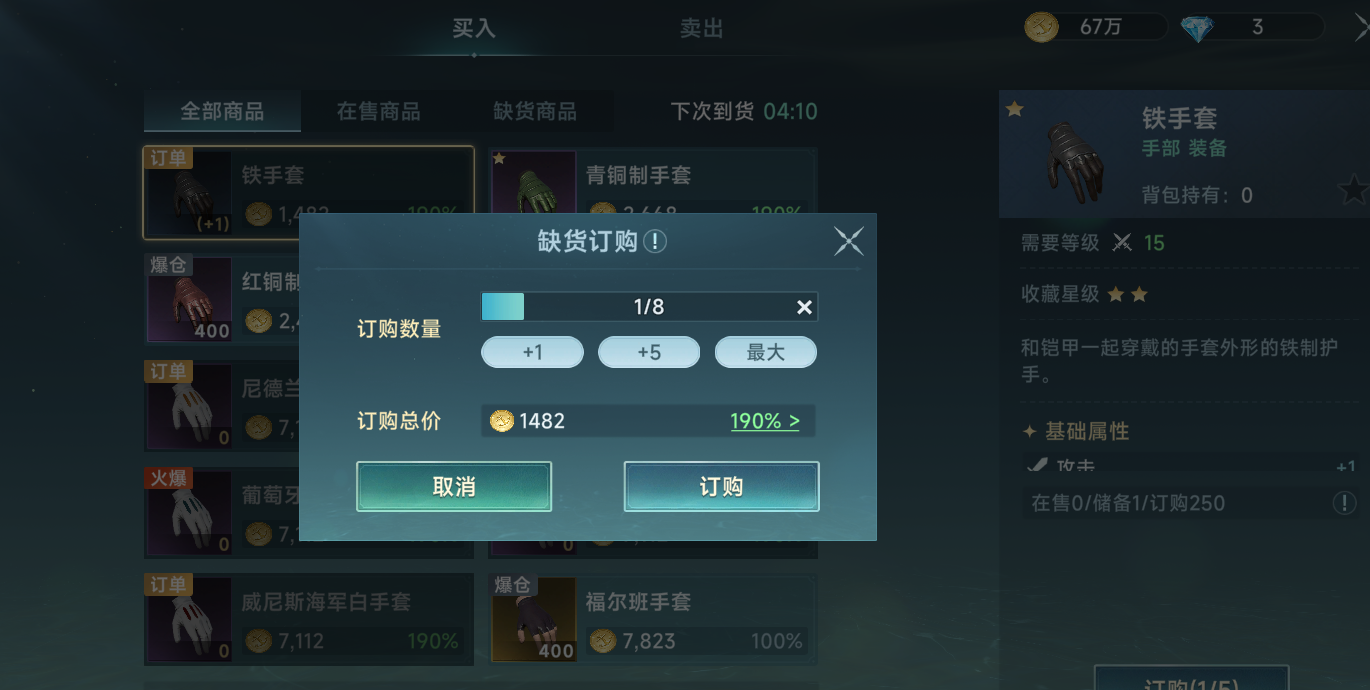Viewport: 1370px width, 690px height.
Task: Open the 190% price detail link
Action: click(765, 421)
